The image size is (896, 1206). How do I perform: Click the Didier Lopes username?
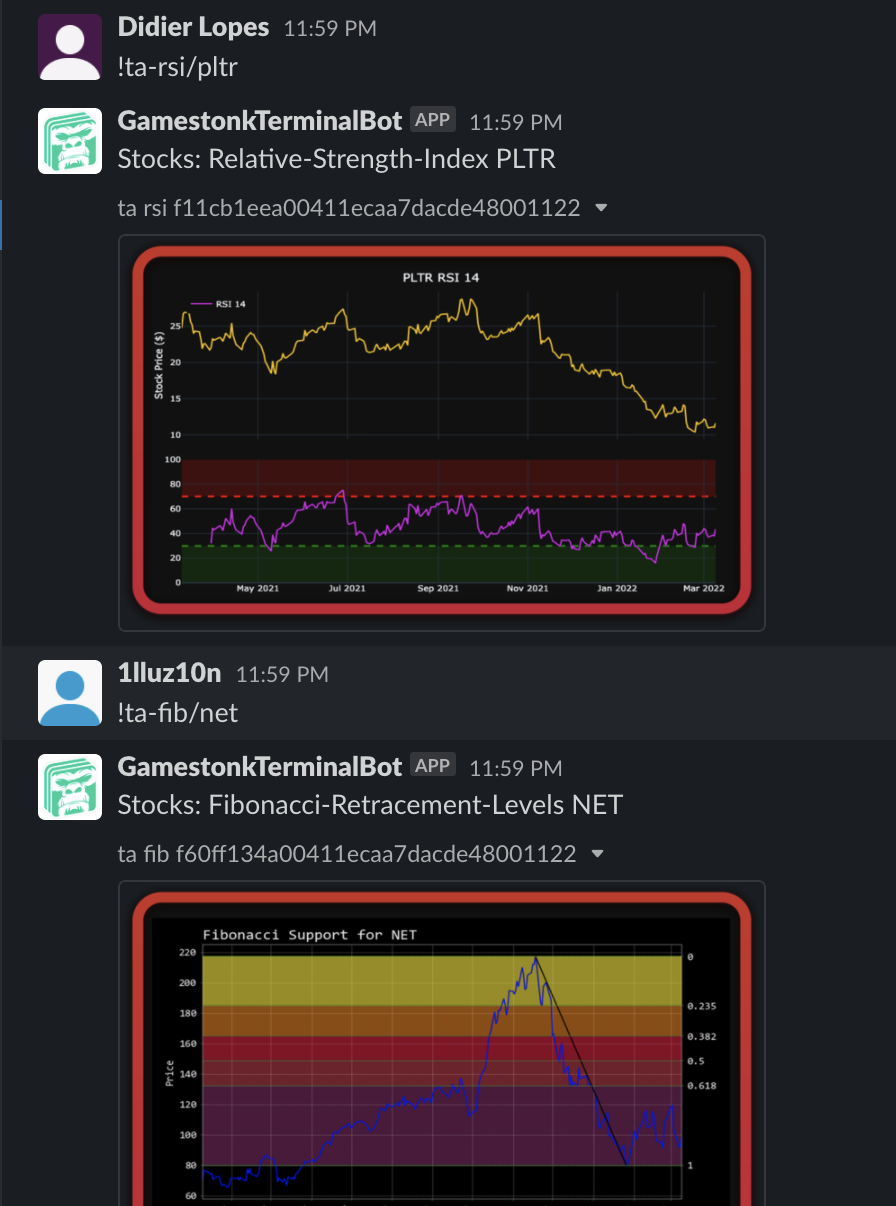[x=193, y=27]
